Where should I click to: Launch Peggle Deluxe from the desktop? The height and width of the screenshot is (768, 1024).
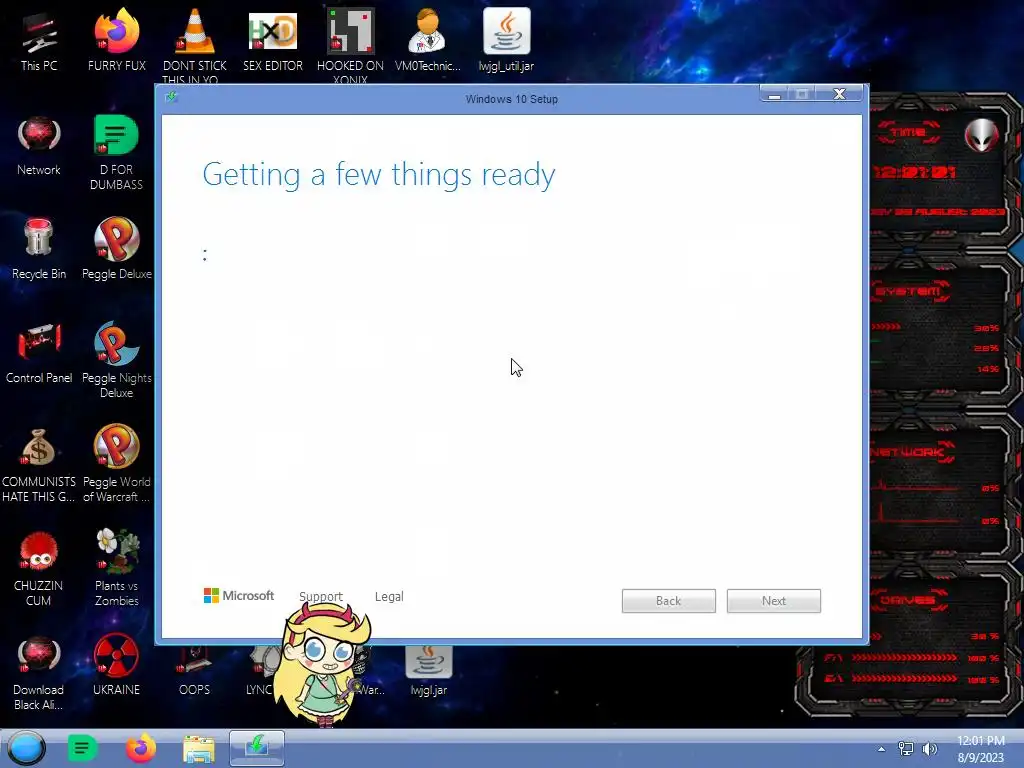click(x=116, y=249)
